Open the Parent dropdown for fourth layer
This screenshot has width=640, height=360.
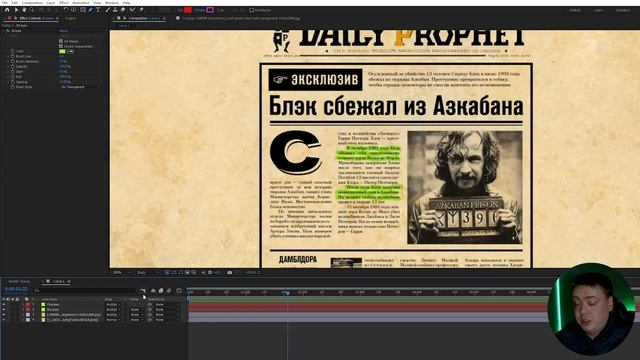tap(167, 320)
